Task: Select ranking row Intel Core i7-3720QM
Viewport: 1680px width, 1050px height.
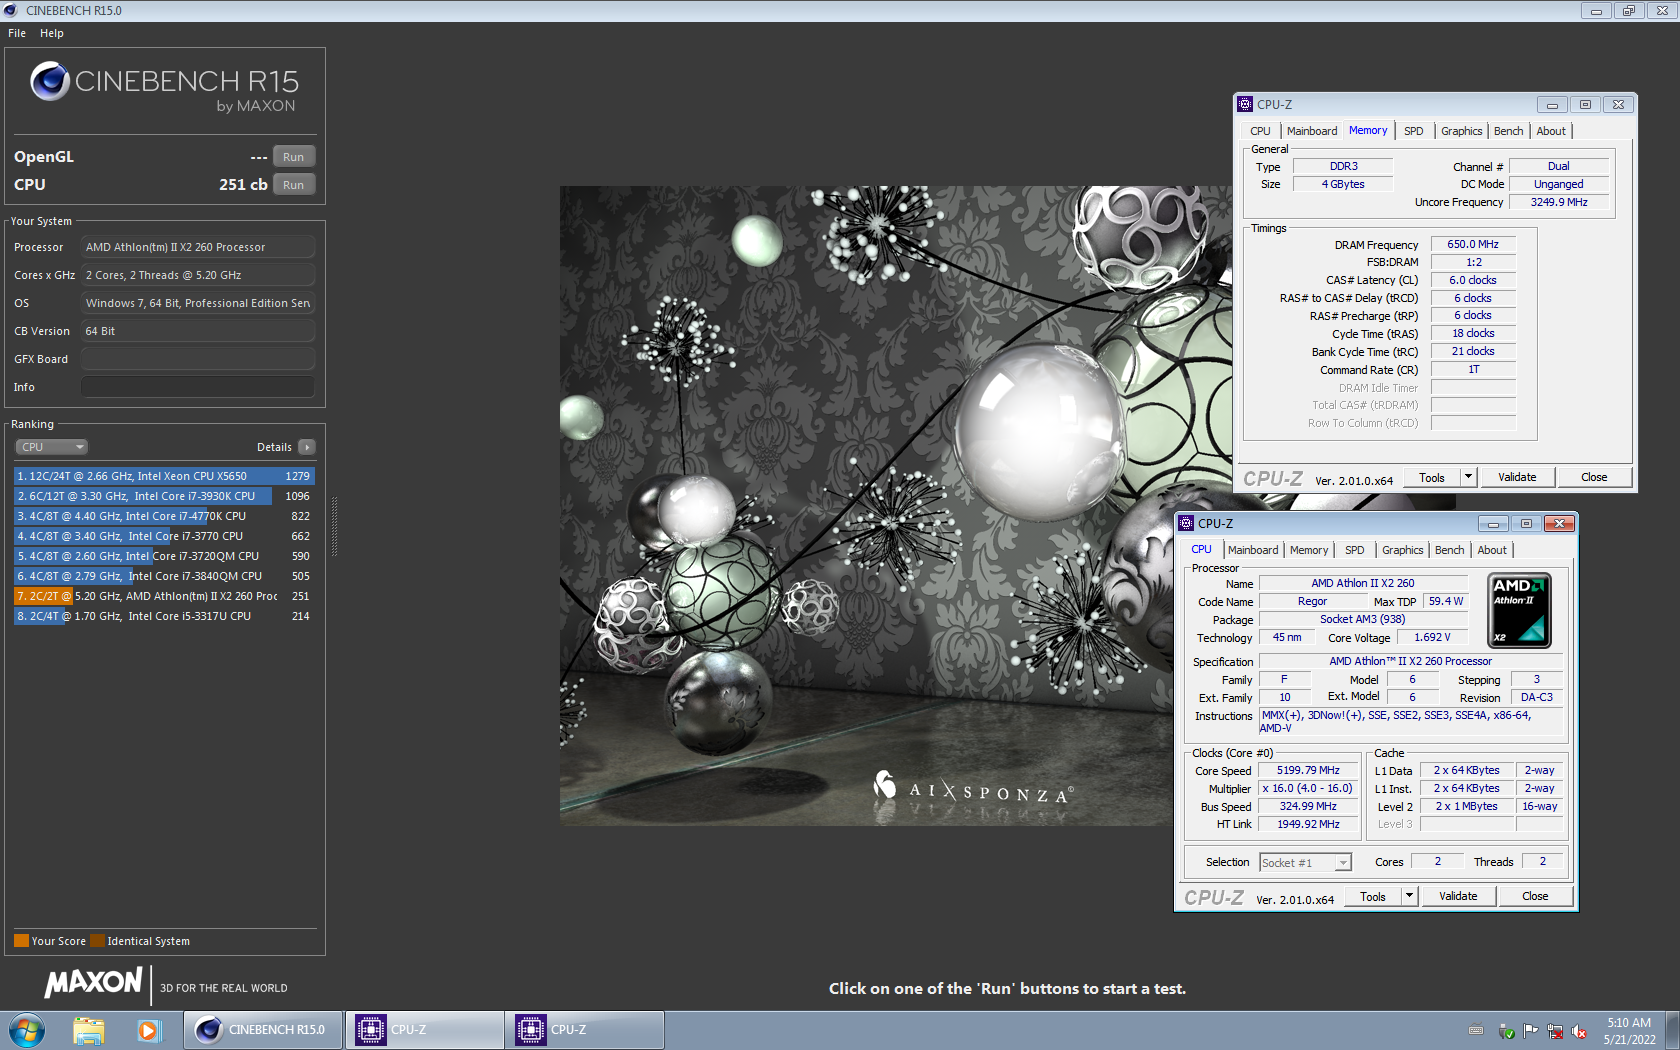Action: pyautogui.click(x=164, y=556)
